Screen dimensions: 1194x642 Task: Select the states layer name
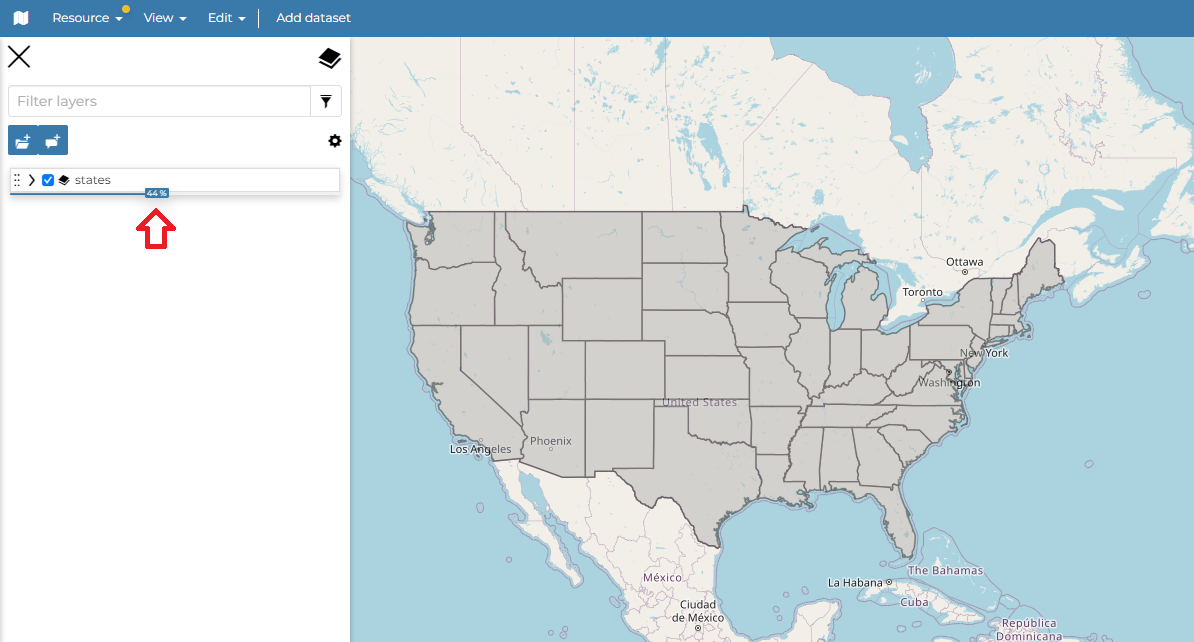point(93,180)
